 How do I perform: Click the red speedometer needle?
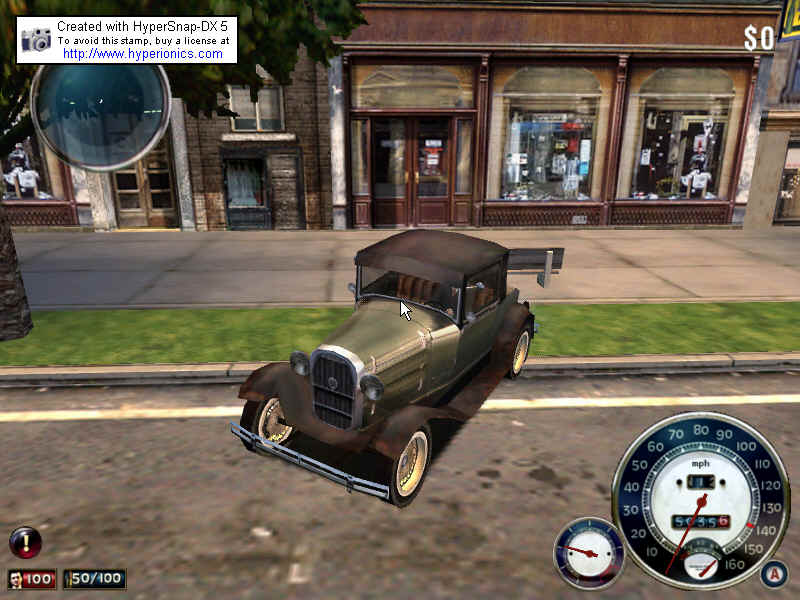pos(687,533)
